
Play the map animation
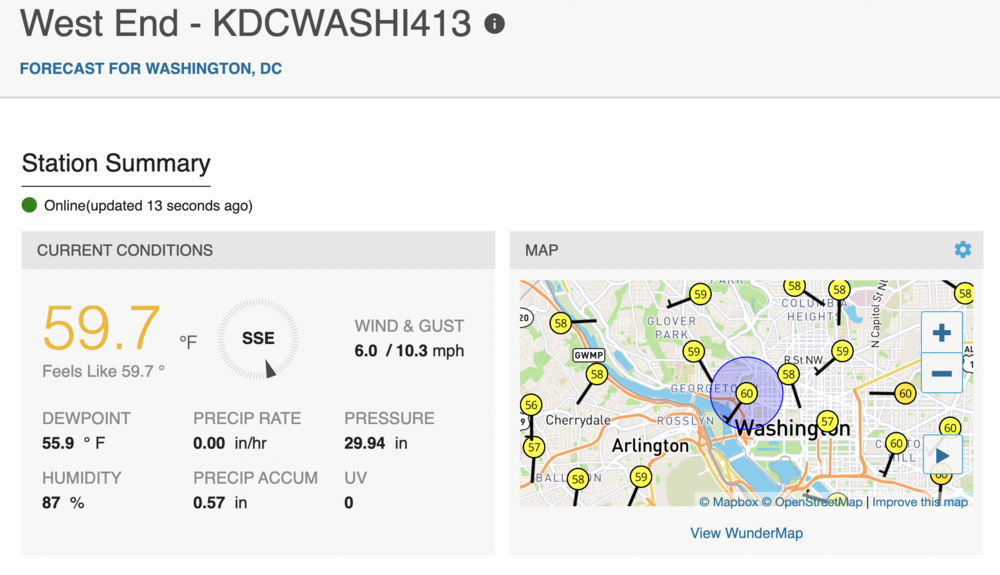(942, 456)
